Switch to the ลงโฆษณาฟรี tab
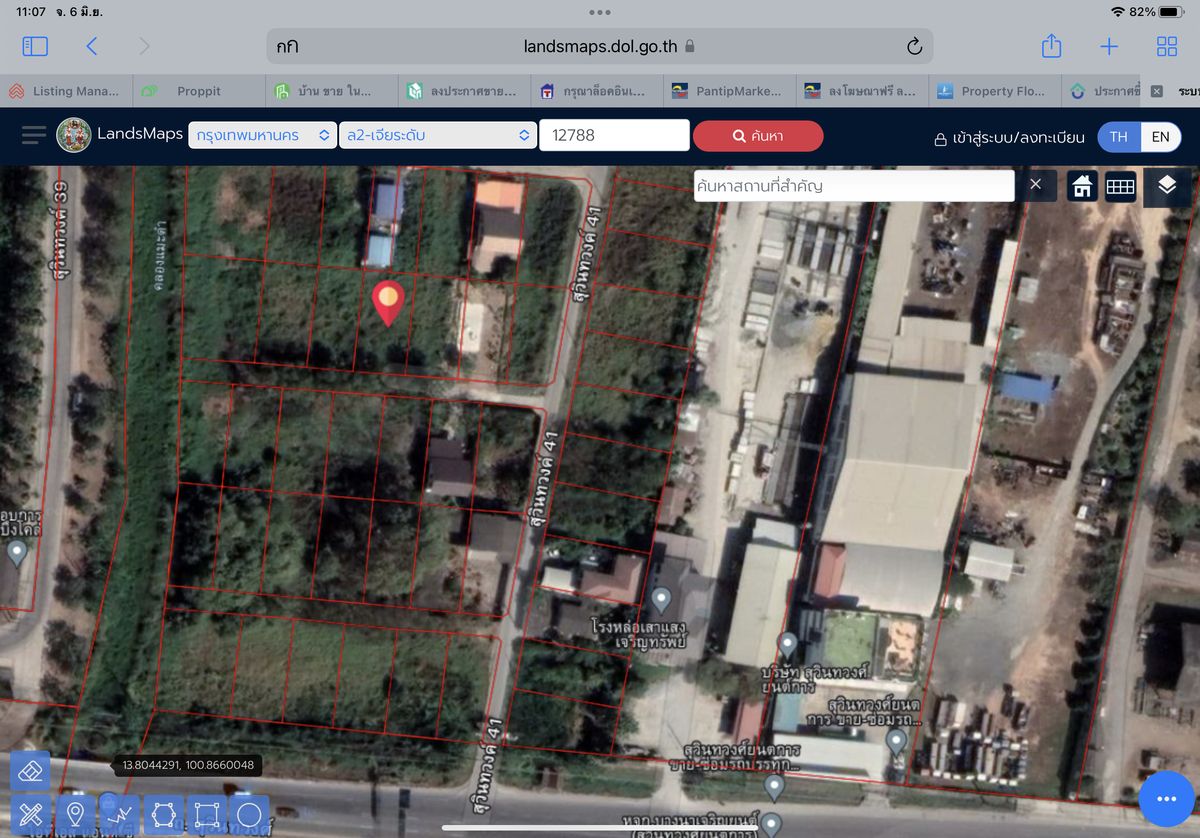 (x=864, y=91)
